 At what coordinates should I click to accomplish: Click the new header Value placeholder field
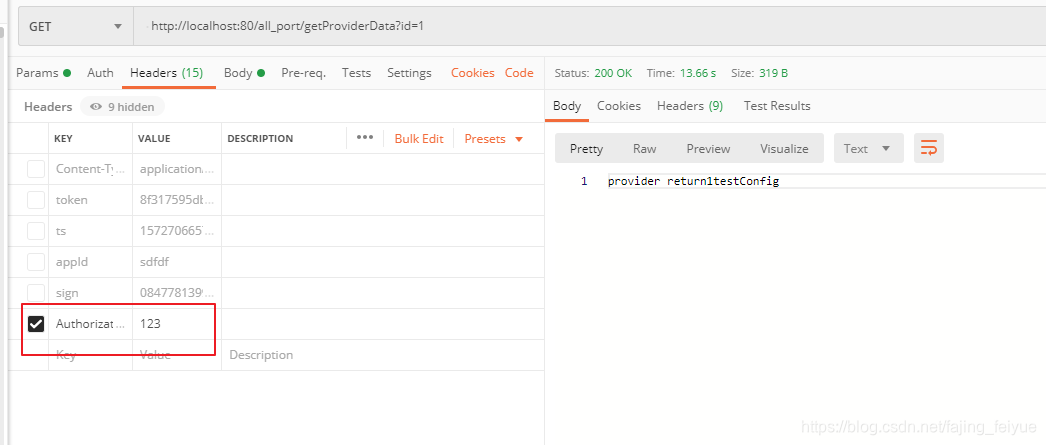click(x=177, y=355)
